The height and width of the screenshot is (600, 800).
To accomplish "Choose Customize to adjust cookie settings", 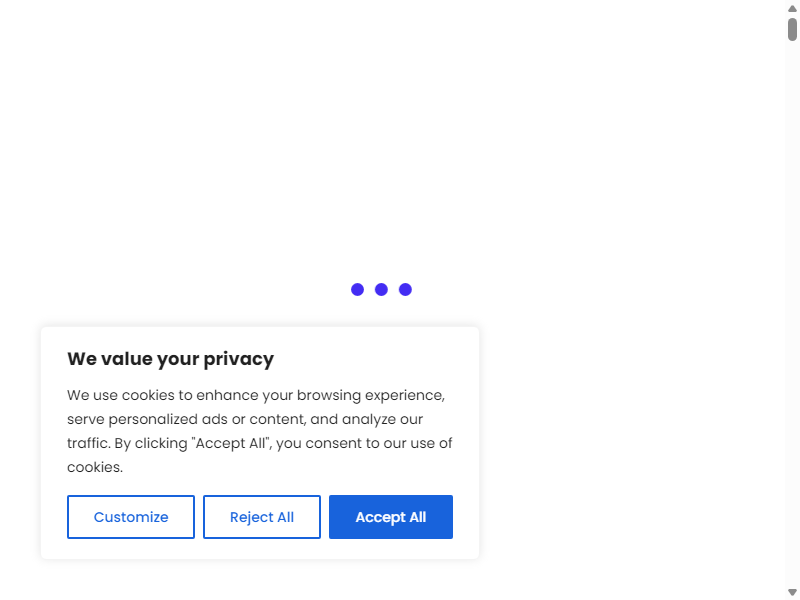I will tap(131, 517).
